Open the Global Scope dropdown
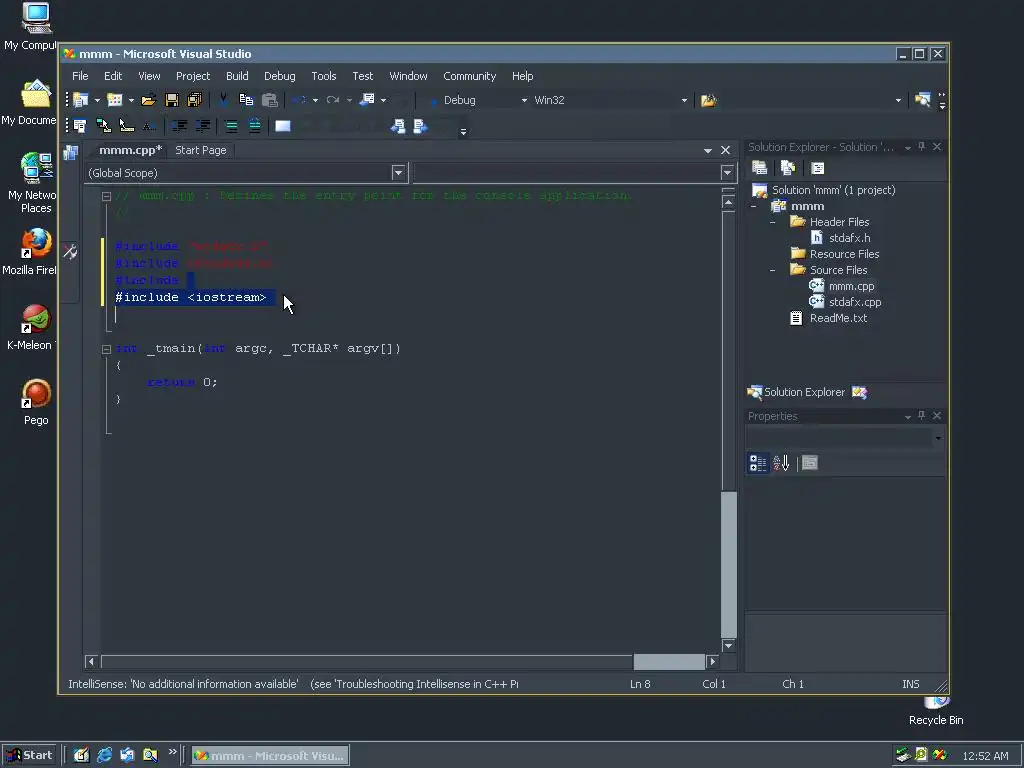1024x768 pixels. tap(398, 172)
